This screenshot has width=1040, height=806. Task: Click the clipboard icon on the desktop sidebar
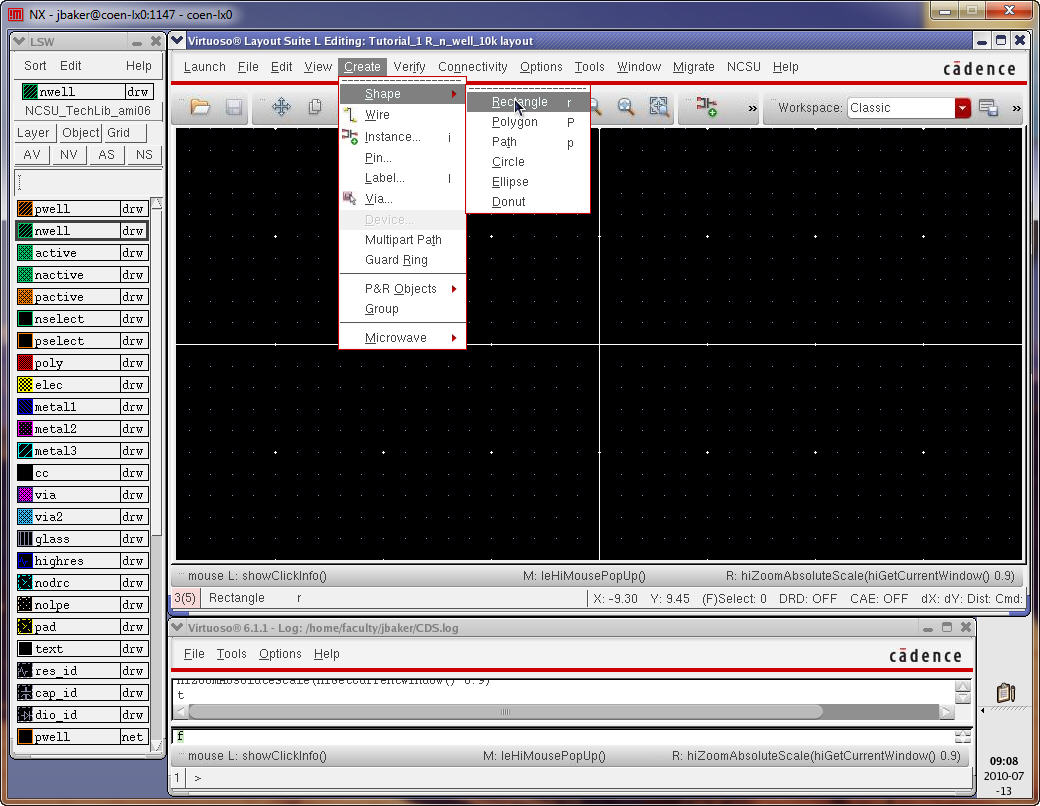(x=1006, y=692)
